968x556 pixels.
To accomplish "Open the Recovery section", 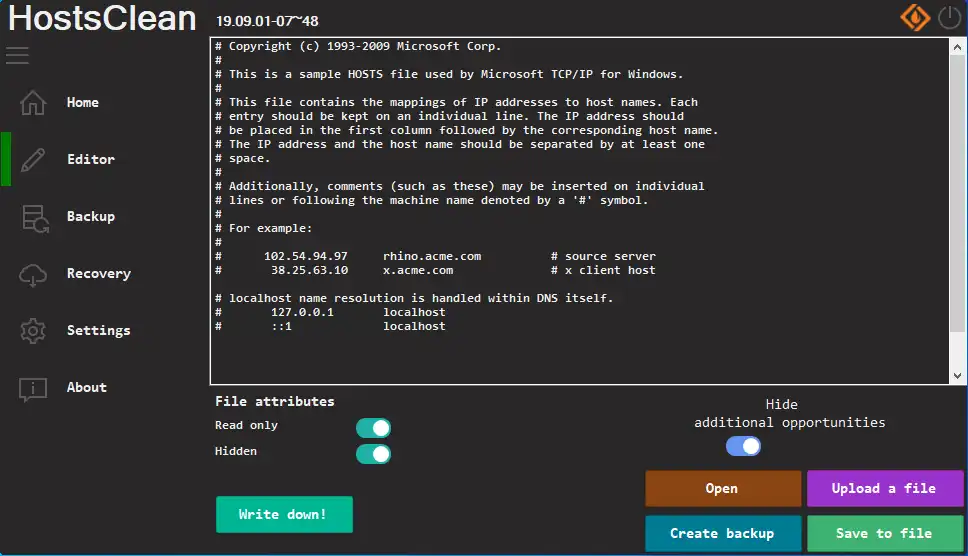I will 99,273.
